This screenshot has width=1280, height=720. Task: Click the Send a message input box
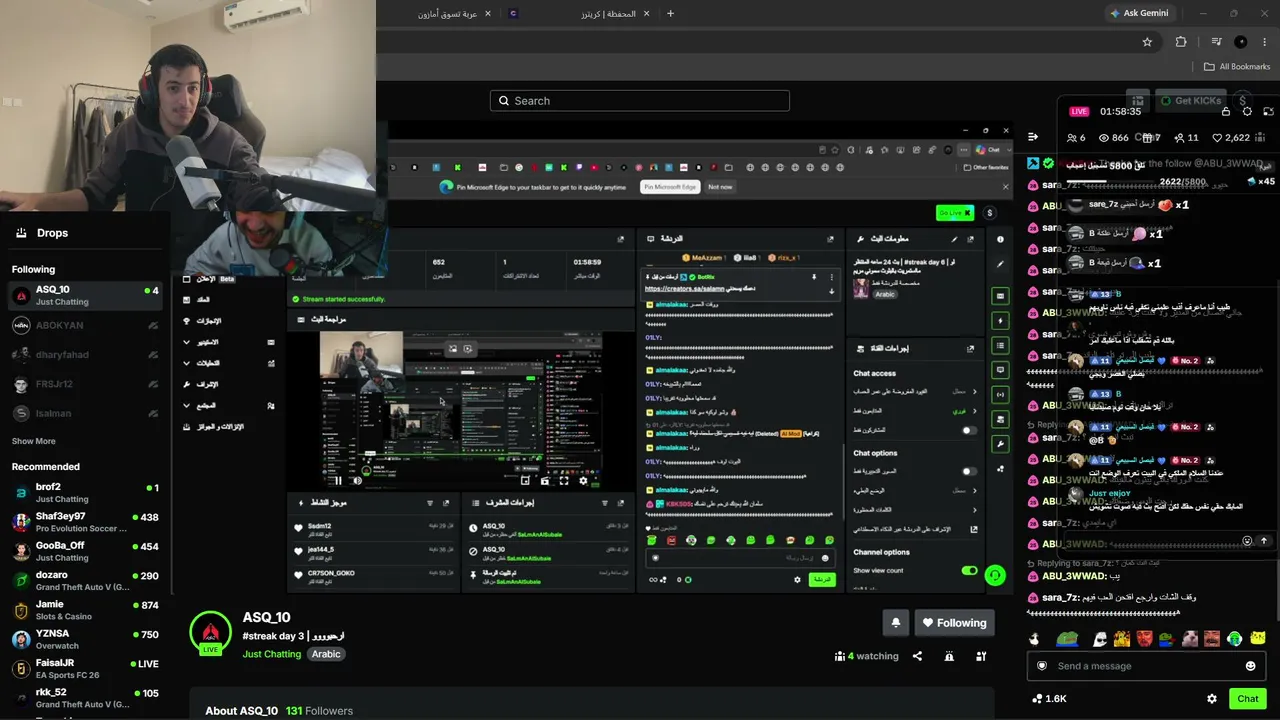point(1148,666)
